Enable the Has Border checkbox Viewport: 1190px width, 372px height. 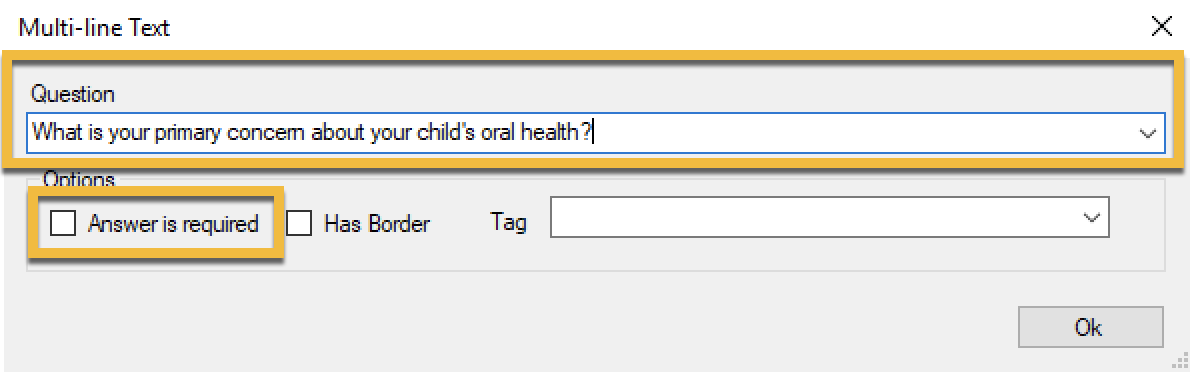[299, 223]
